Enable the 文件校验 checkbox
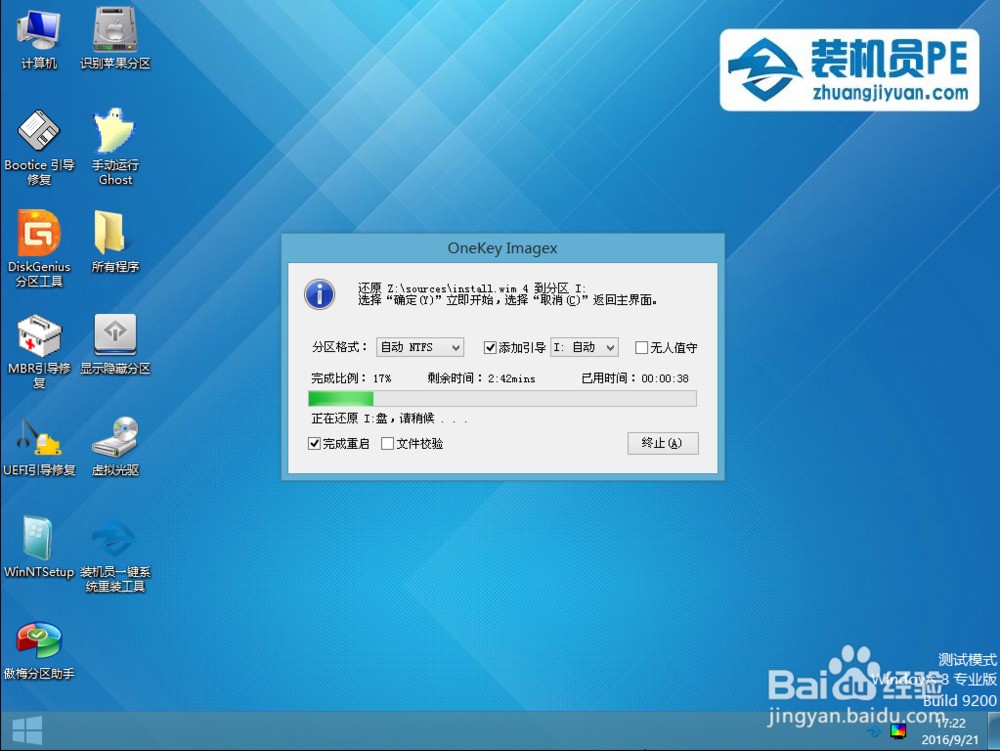 (x=387, y=444)
